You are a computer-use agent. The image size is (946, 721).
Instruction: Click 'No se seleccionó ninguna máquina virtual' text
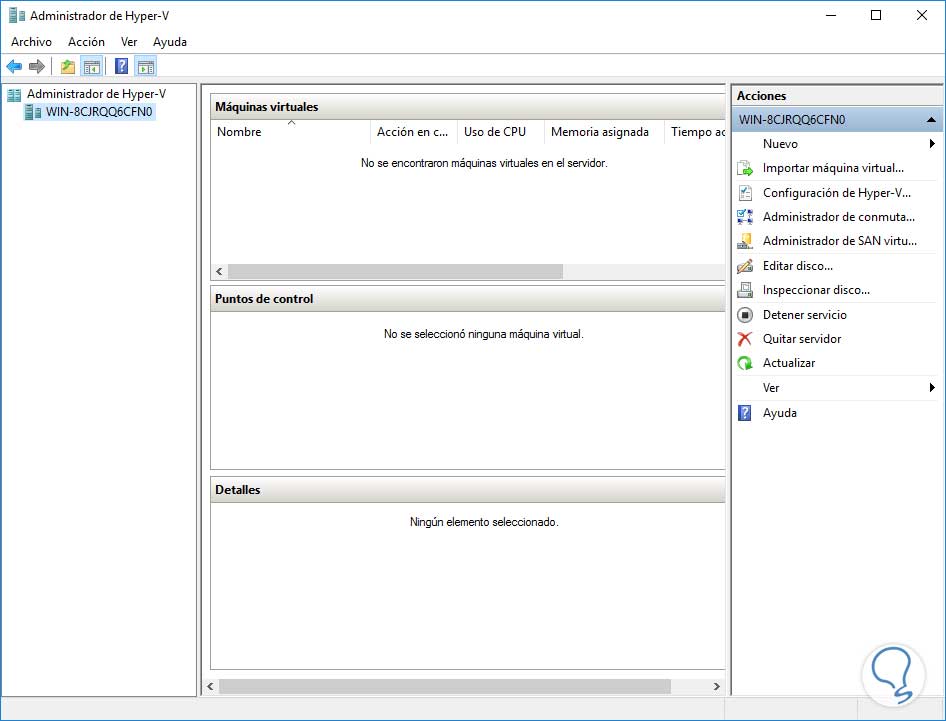[484, 334]
